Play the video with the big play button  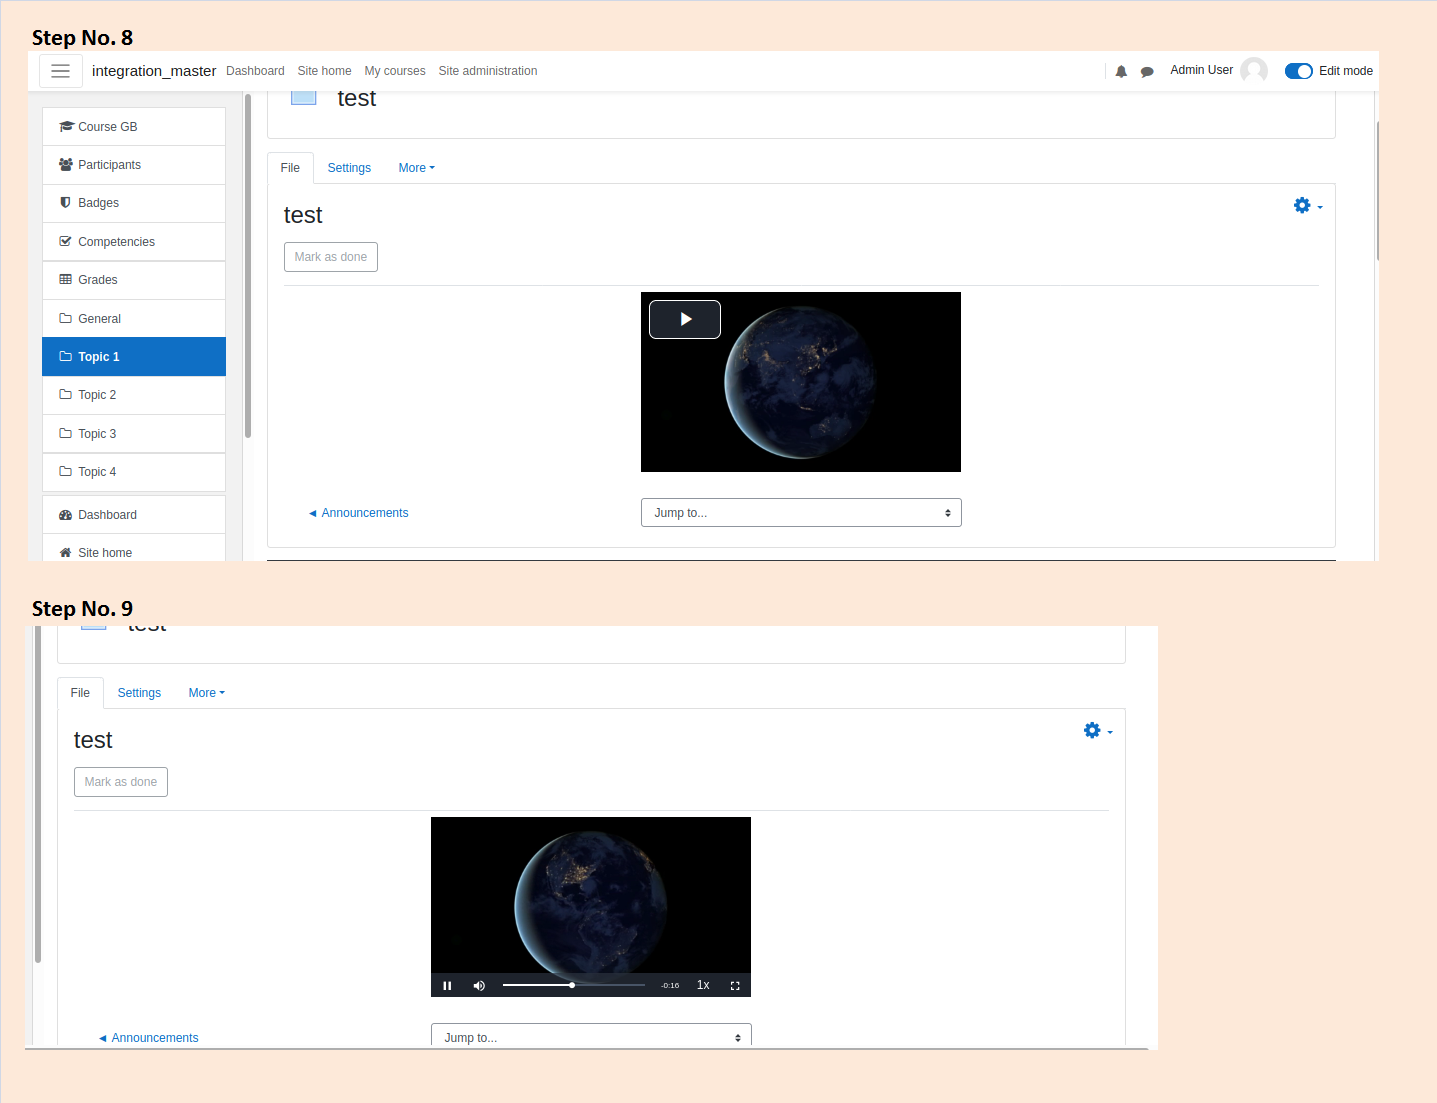pyautogui.click(x=685, y=320)
